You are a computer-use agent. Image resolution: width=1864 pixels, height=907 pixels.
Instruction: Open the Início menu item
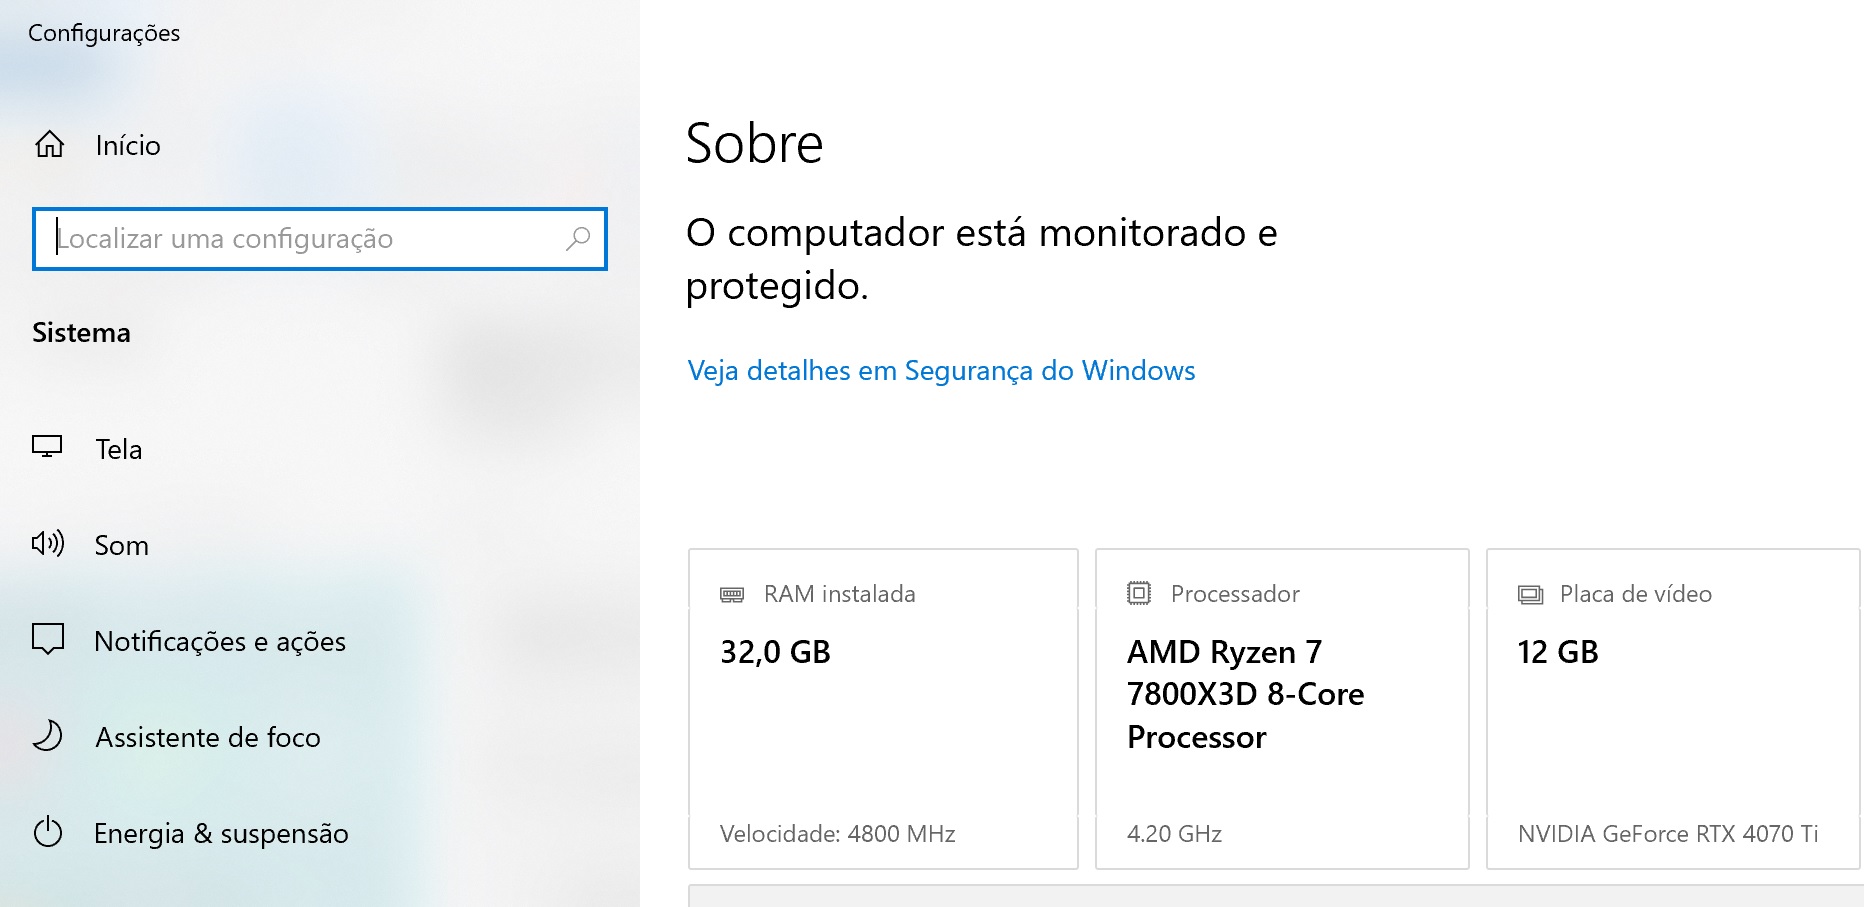tap(128, 146)
